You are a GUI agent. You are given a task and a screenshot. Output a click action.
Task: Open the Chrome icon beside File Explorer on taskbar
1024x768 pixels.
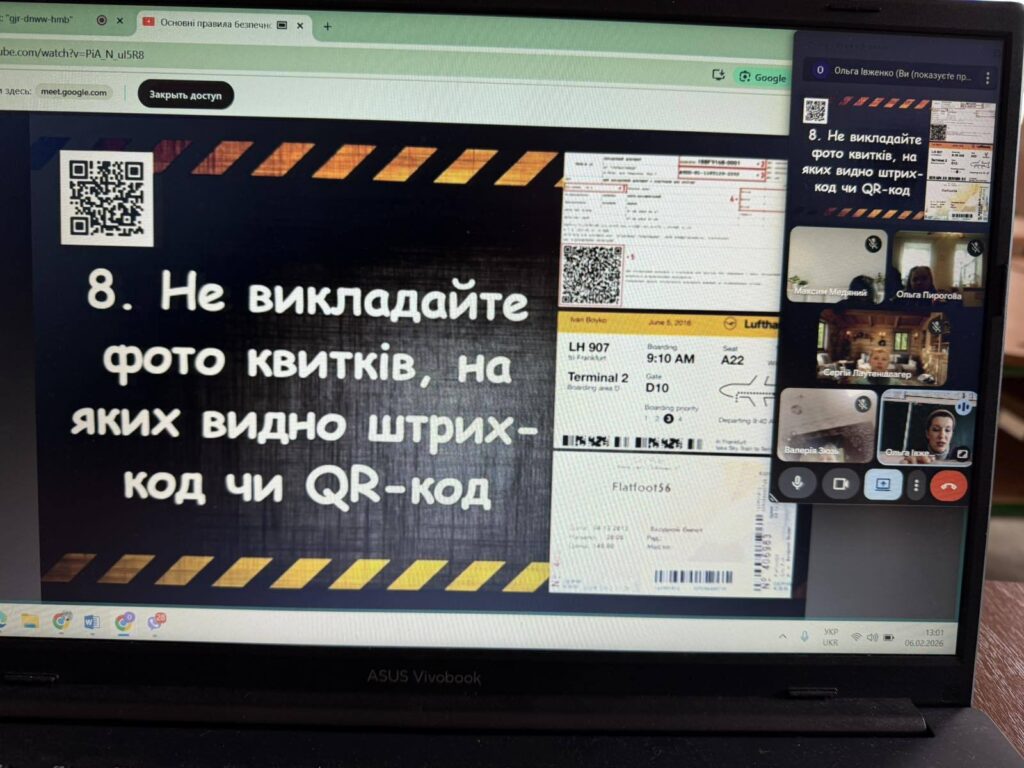pyautogui.click(x=61, y=620)
